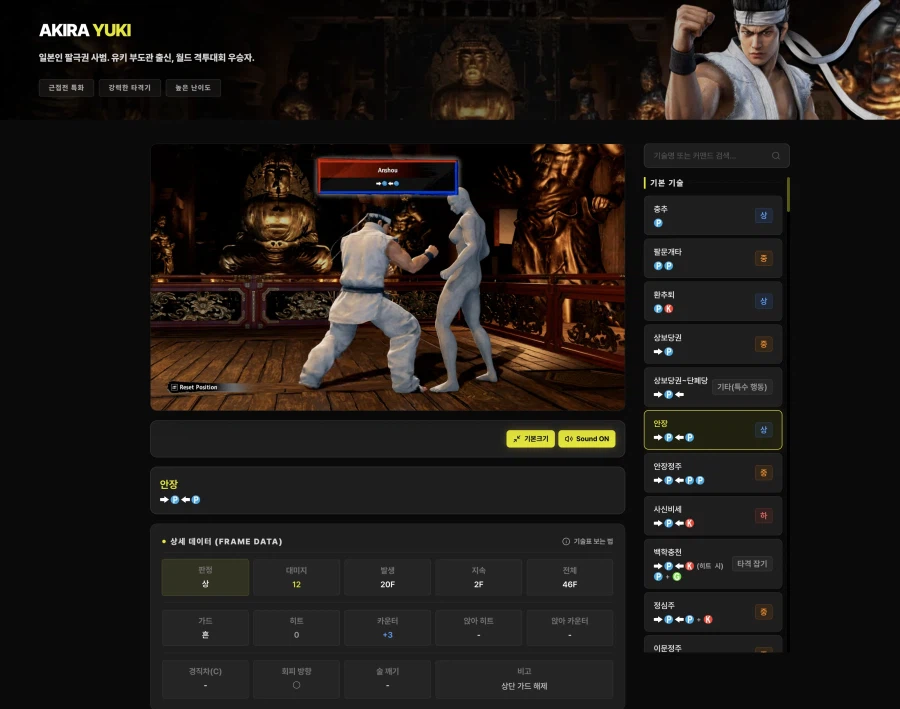This screenshot has height=709, width=900.
Task: Click the 높은 난이도 tag
Action: coord(193,88)
